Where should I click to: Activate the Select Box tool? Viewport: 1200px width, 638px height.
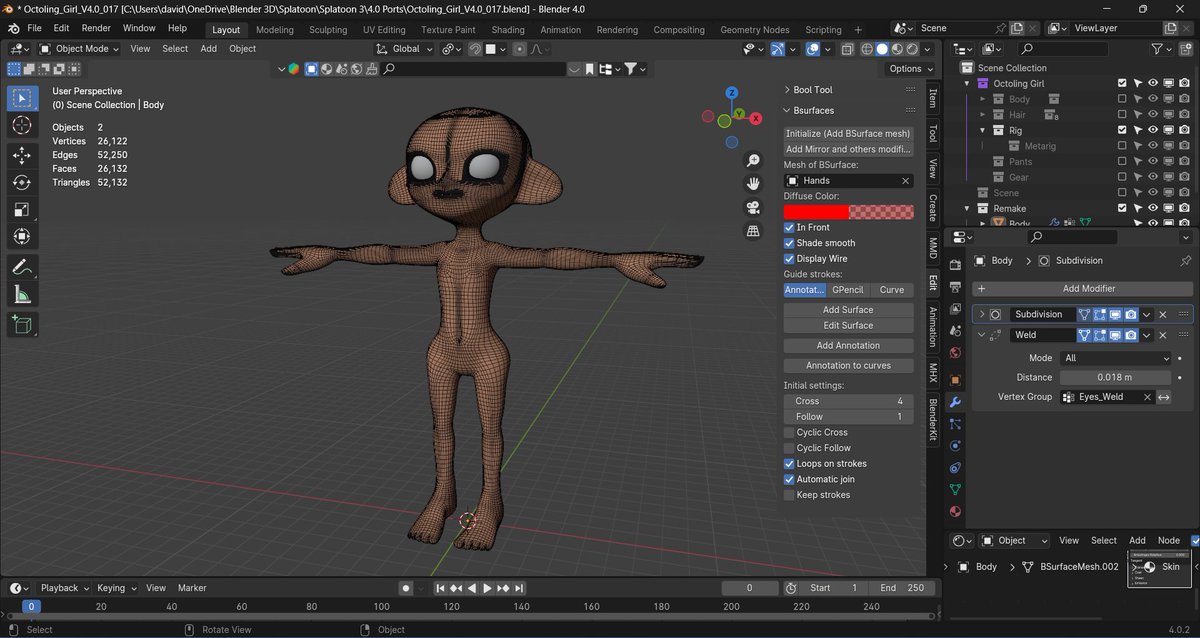pyautogui.click(x=22, y=98)
